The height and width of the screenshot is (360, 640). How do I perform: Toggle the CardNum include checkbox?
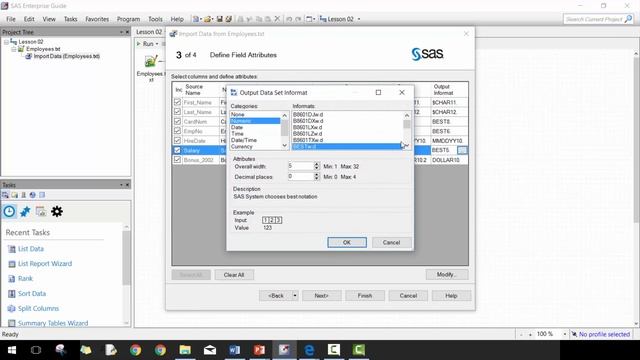[x=177, y=121]
